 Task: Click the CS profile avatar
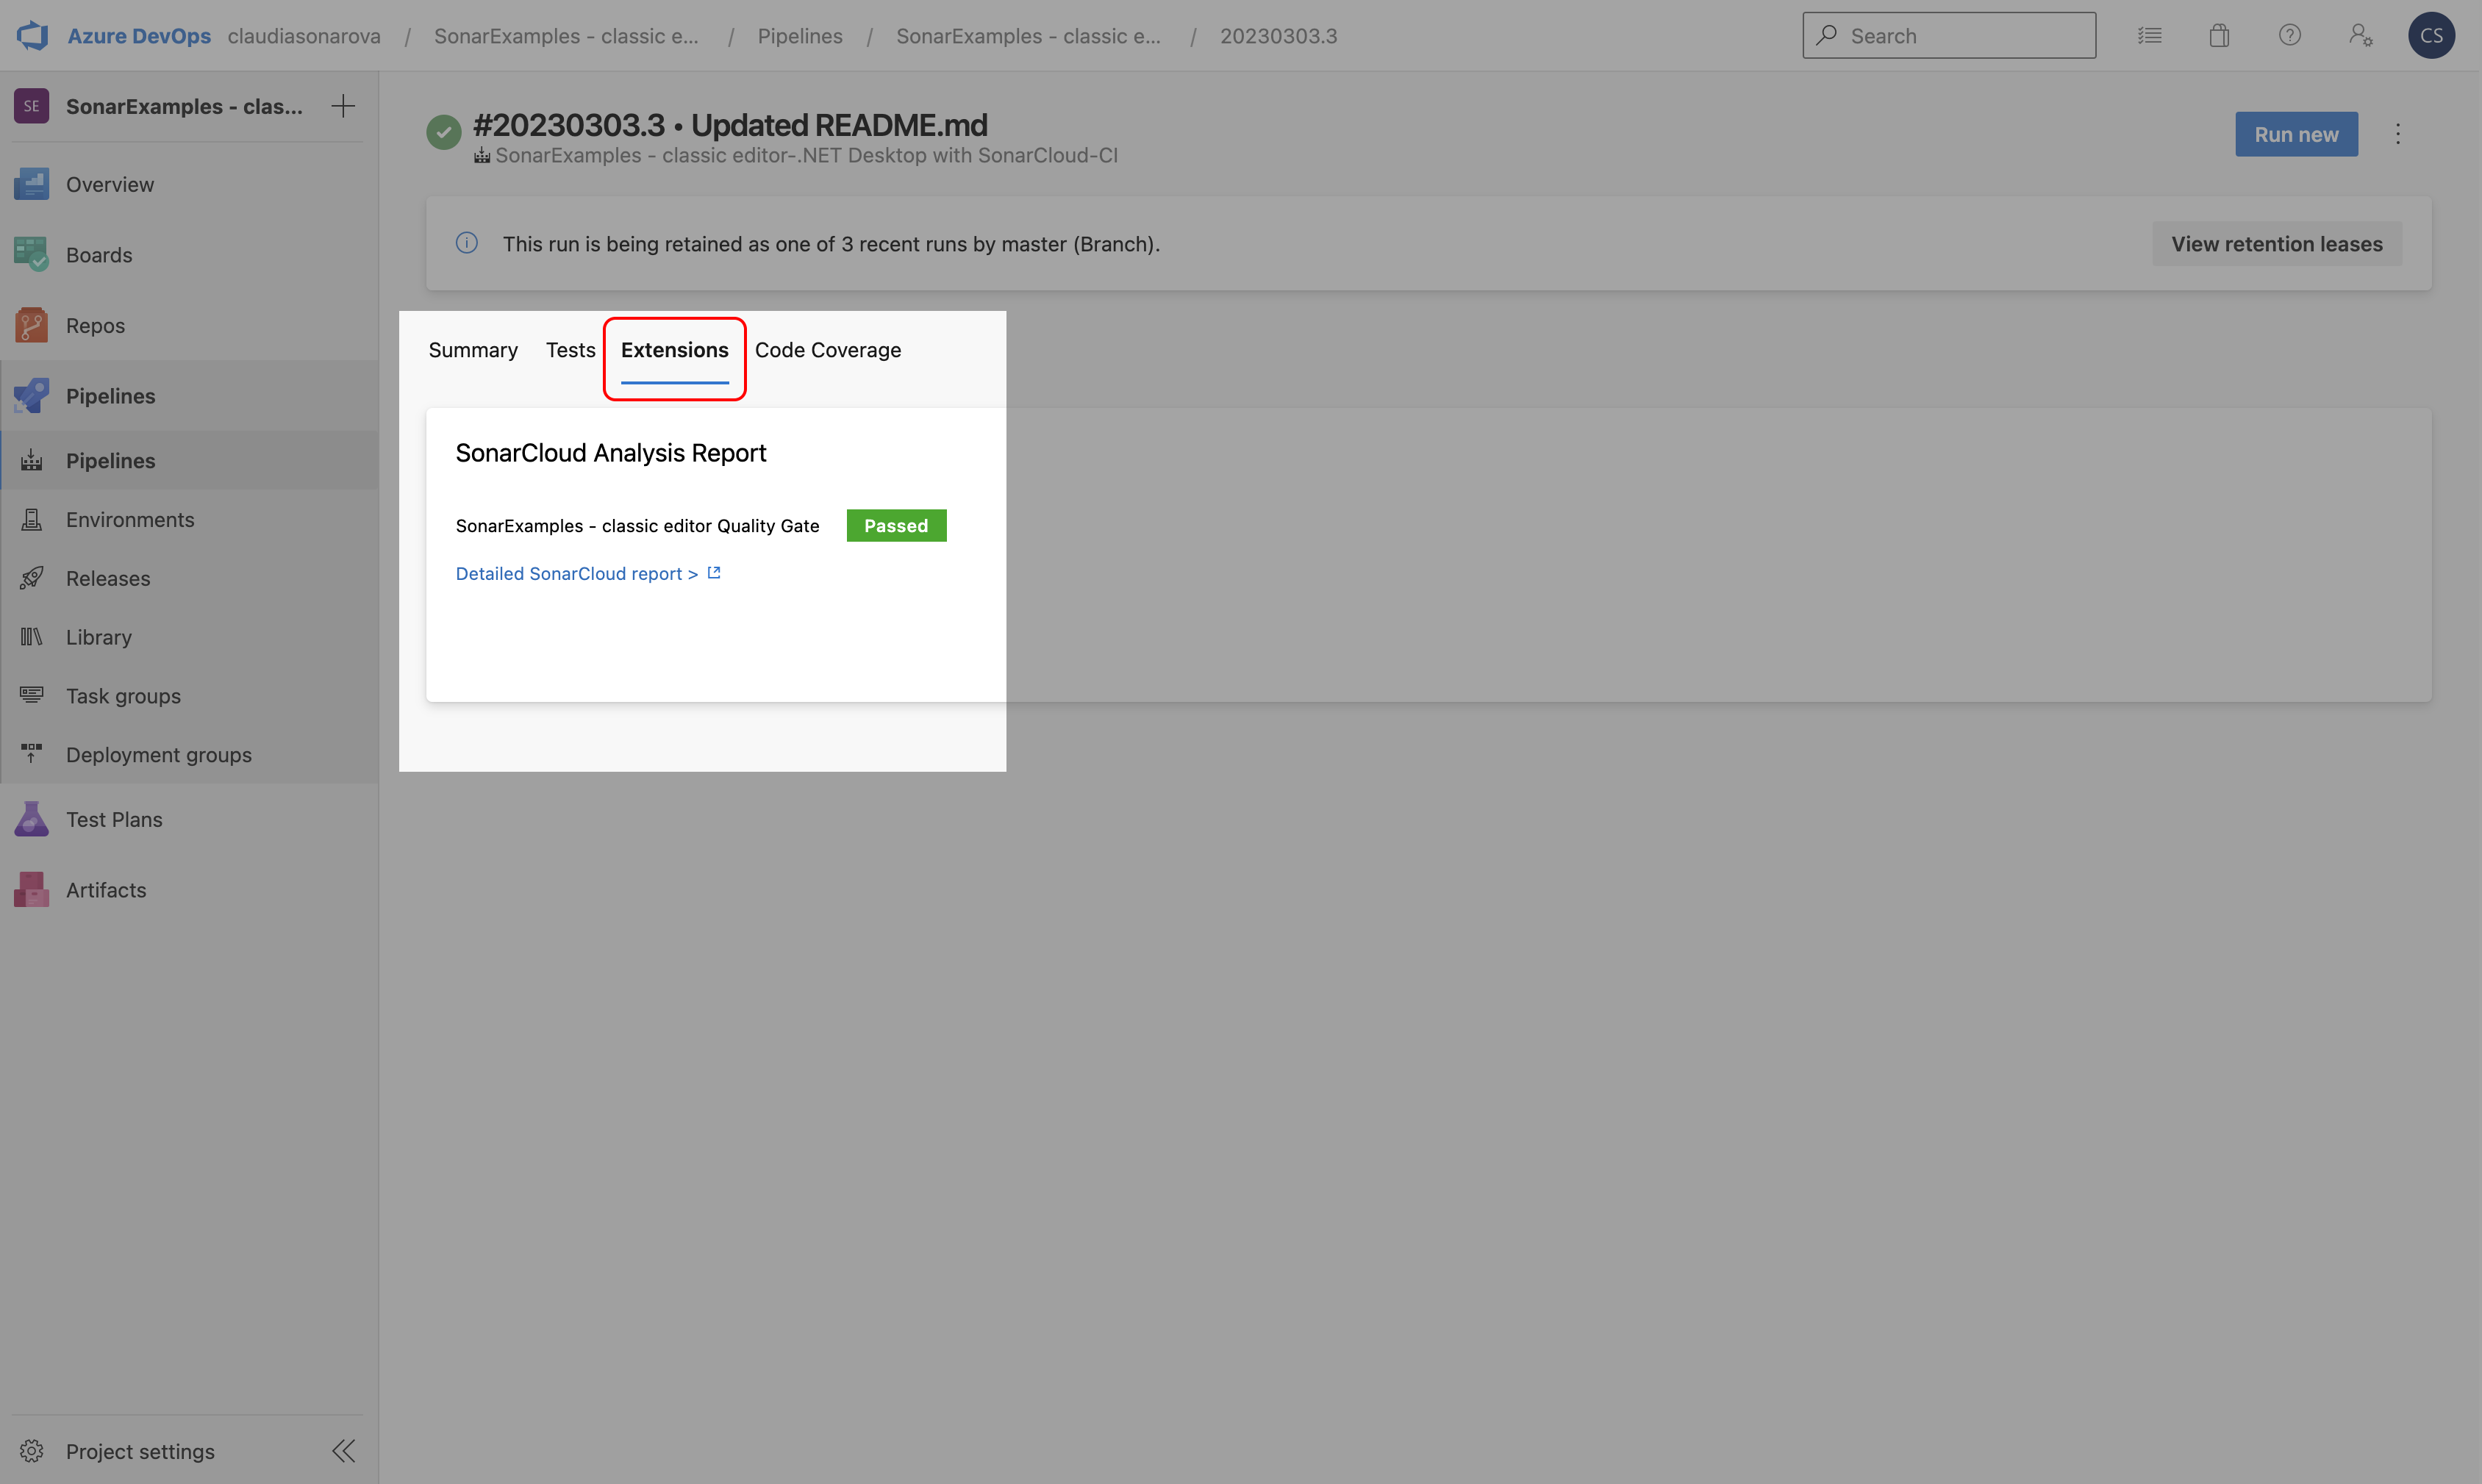(2431, 35)
